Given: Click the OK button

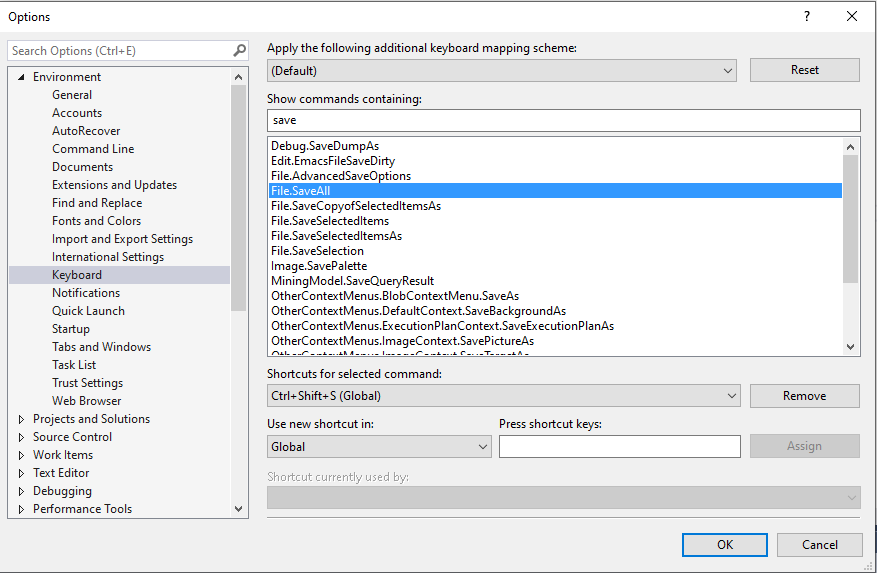Looking at the screenshot, I should (x=724, y=544).
